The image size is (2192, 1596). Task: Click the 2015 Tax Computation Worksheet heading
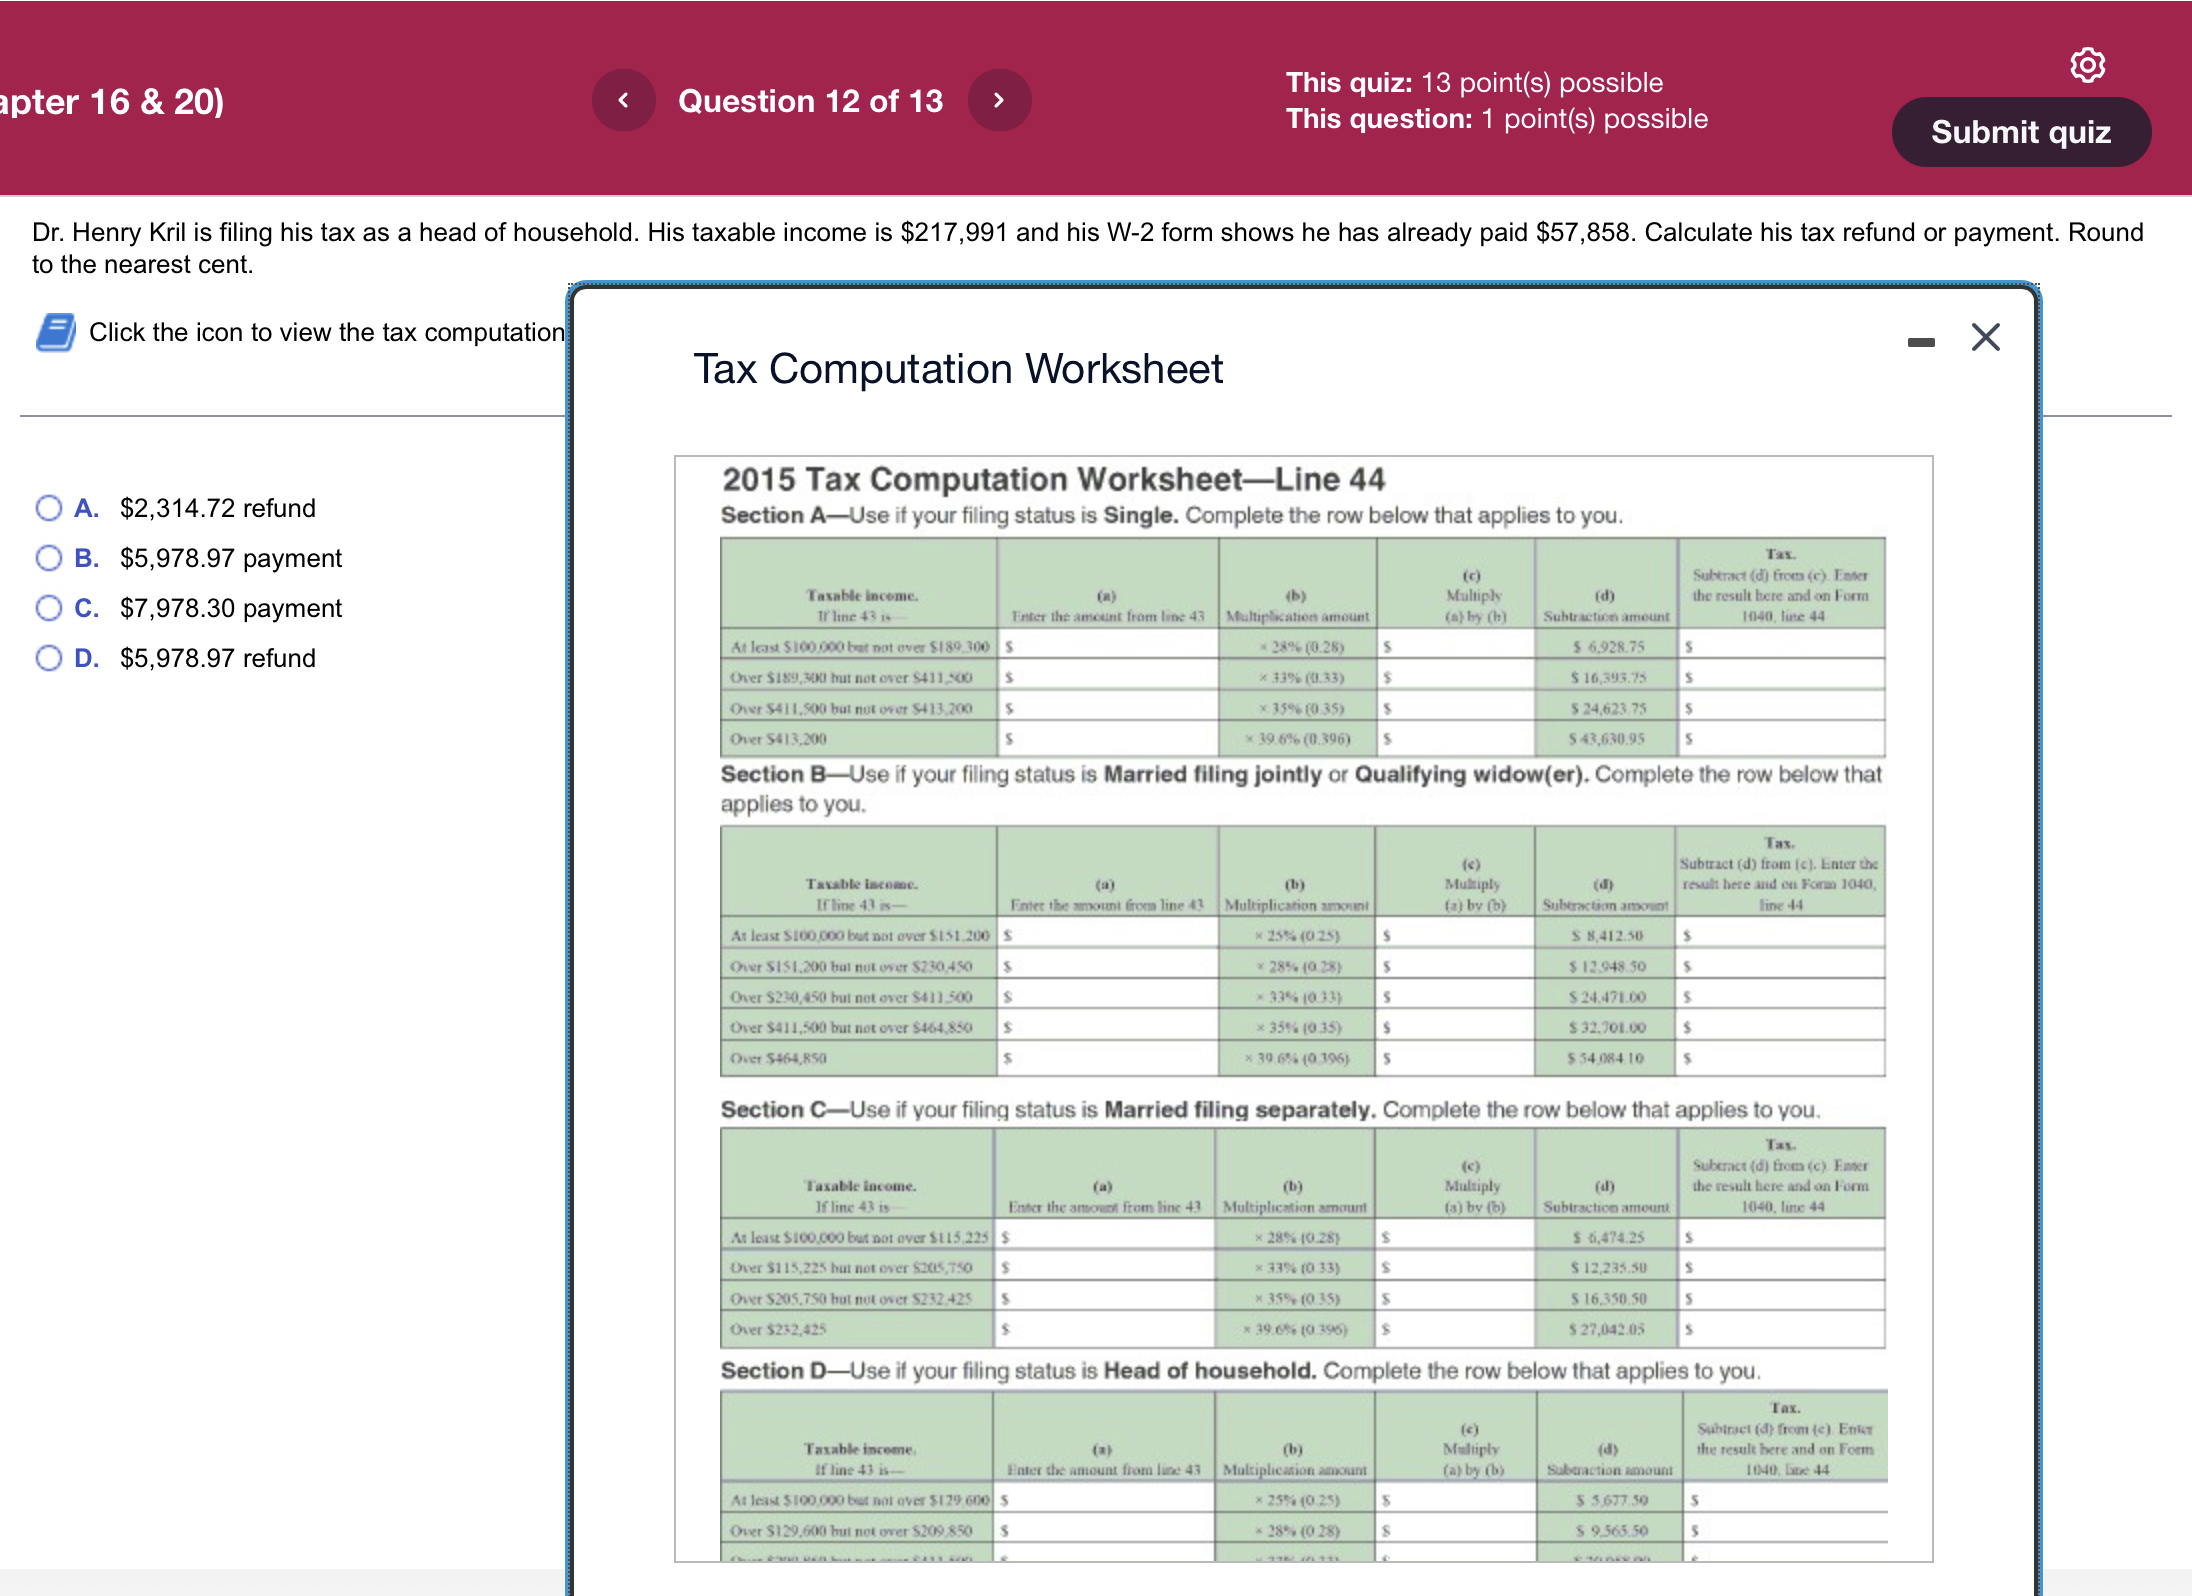point(1053,479)
